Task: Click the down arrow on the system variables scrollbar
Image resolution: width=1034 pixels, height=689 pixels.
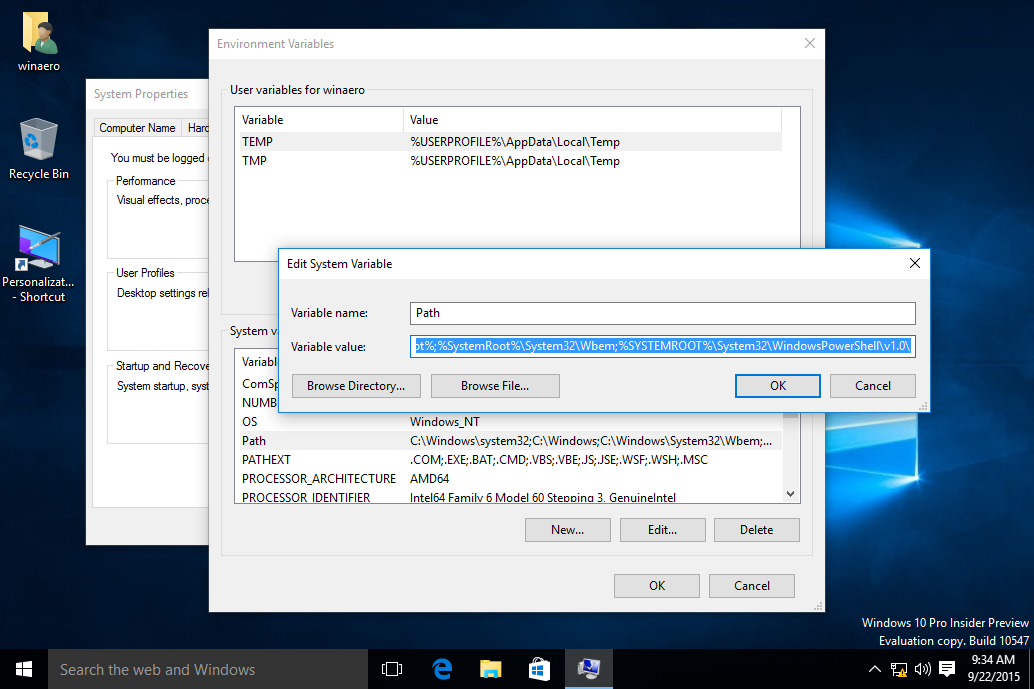Action: (790, 493)
